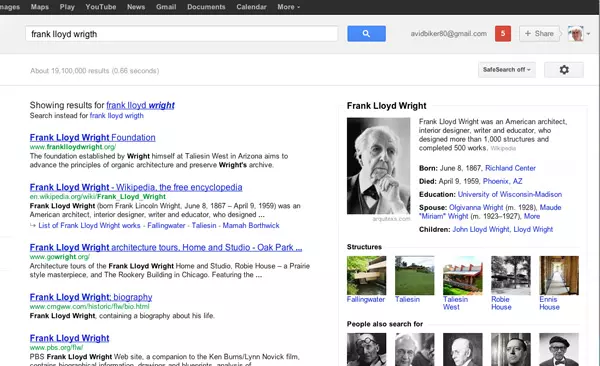Open the Taliesin sublink under Wikipedia result

coord(204,225)
